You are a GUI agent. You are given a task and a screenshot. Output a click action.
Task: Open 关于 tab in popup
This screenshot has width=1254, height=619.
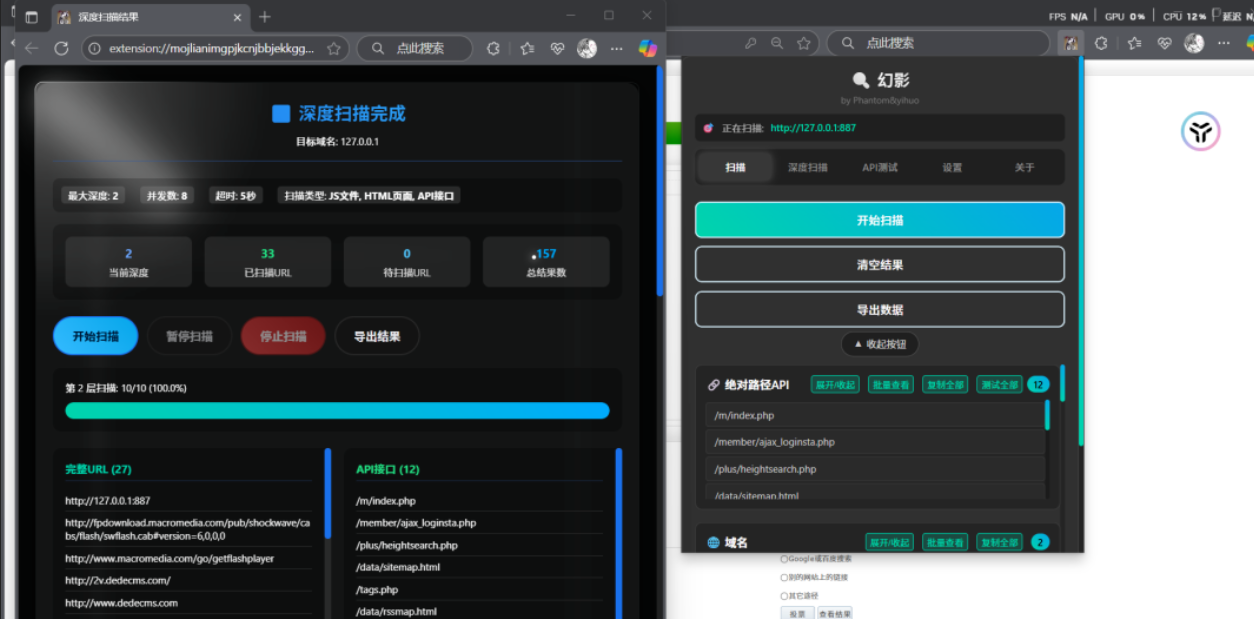(1025, 167)
